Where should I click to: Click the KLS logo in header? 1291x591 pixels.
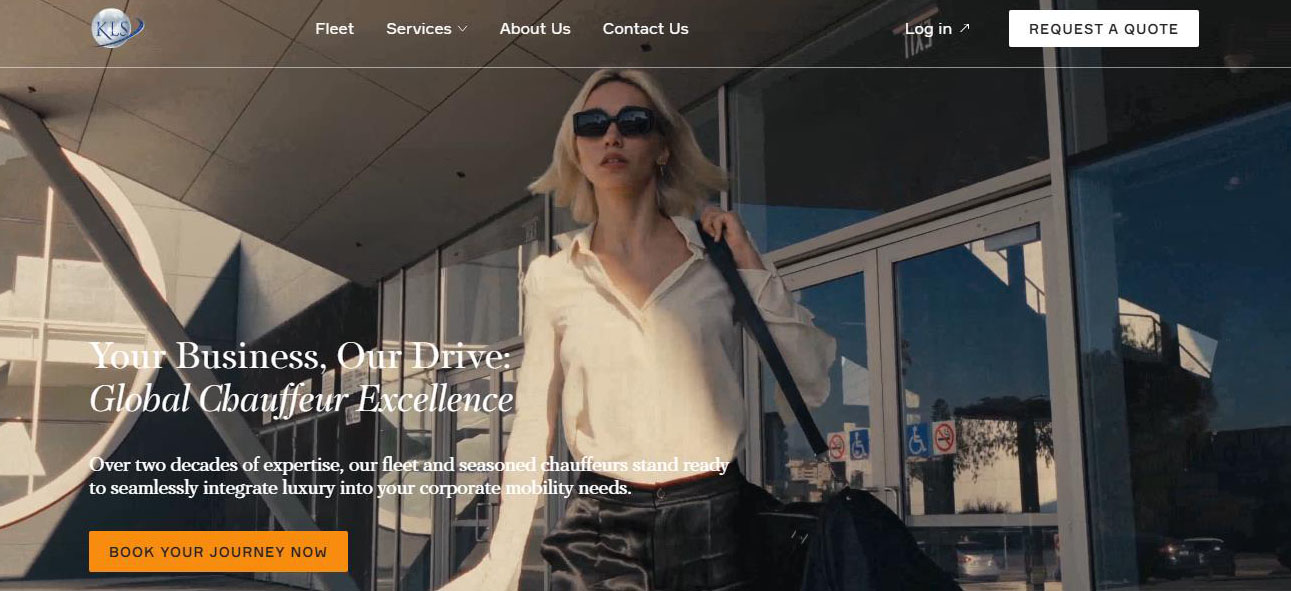click(x=117, y=28)
